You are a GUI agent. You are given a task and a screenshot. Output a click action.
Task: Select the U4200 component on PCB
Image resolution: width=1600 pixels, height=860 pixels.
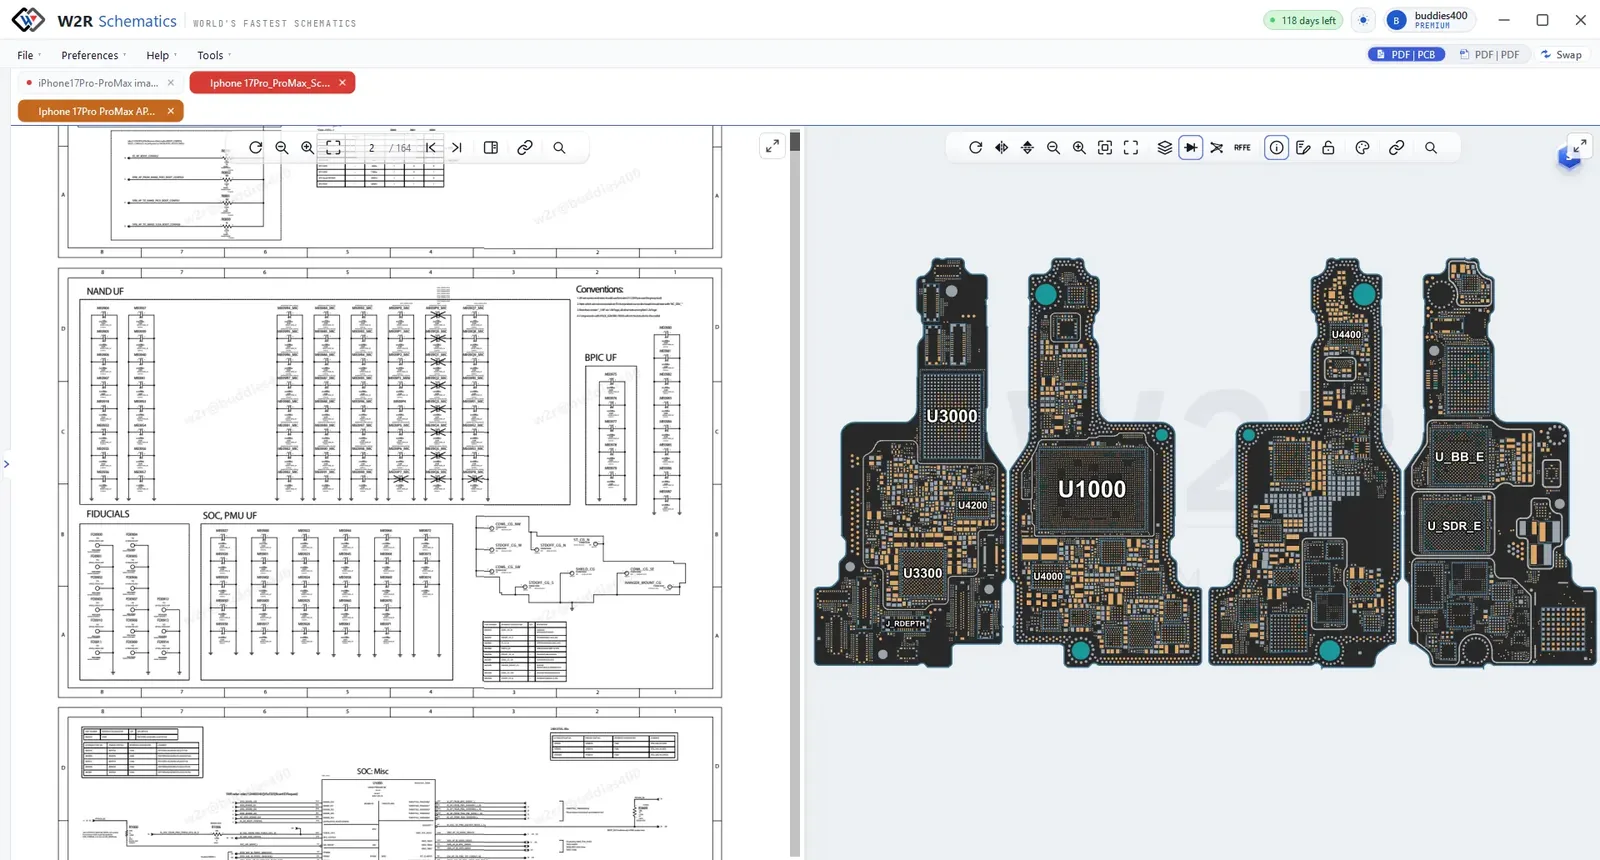click(972, 505)
